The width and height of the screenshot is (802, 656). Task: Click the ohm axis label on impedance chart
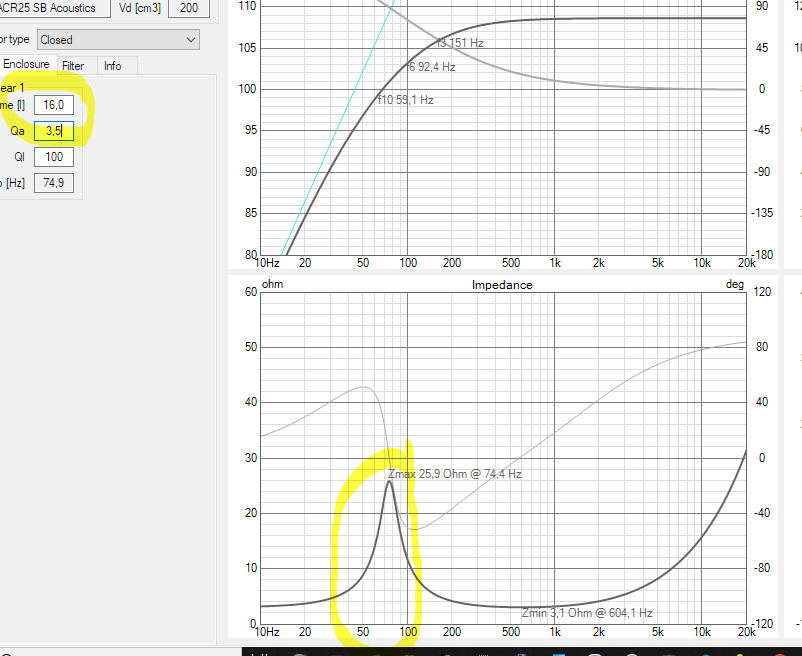(x=272, y=284)
